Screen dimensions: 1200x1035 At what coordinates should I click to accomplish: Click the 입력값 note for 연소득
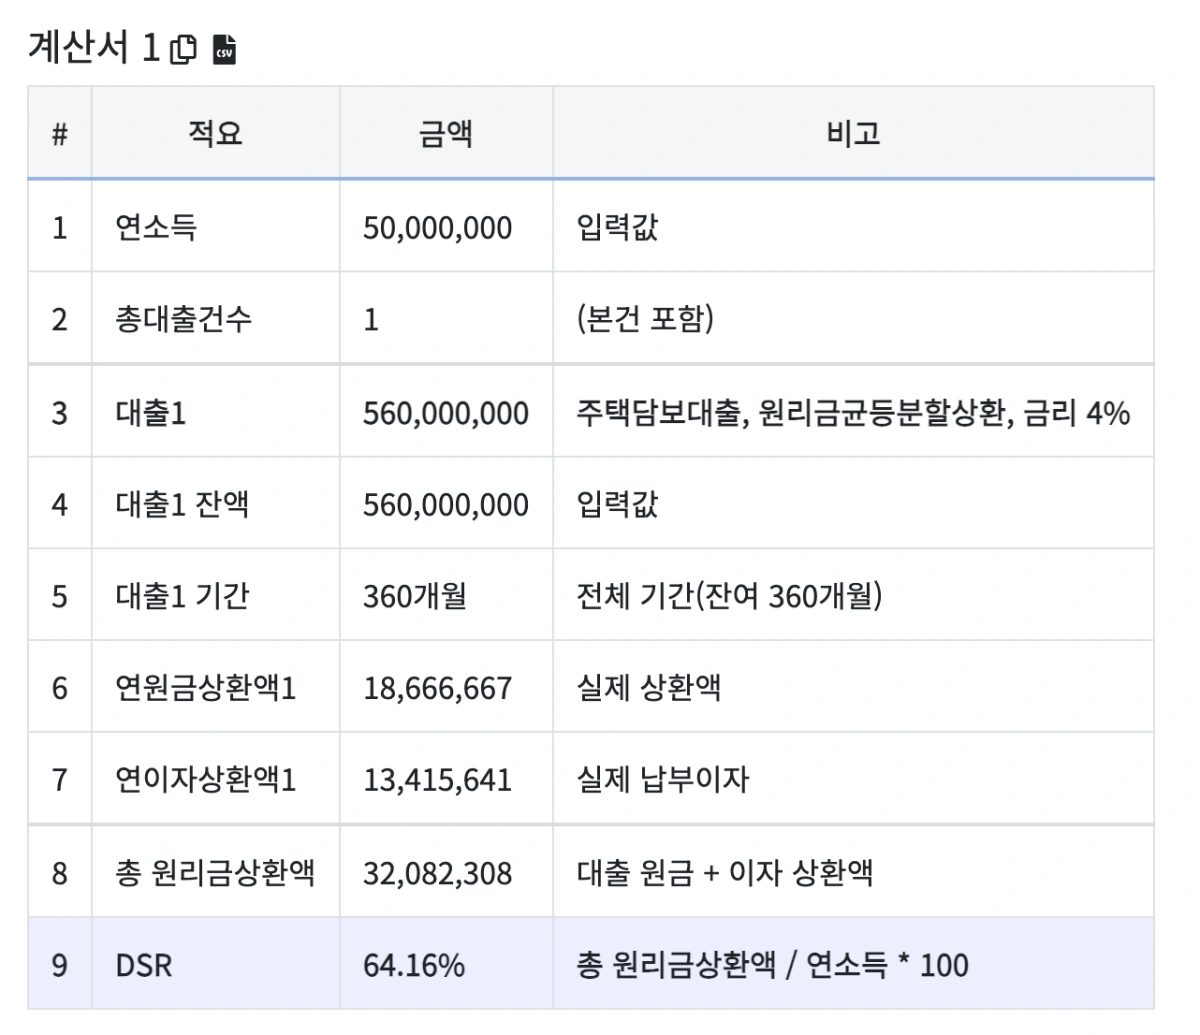pos(610,227)
